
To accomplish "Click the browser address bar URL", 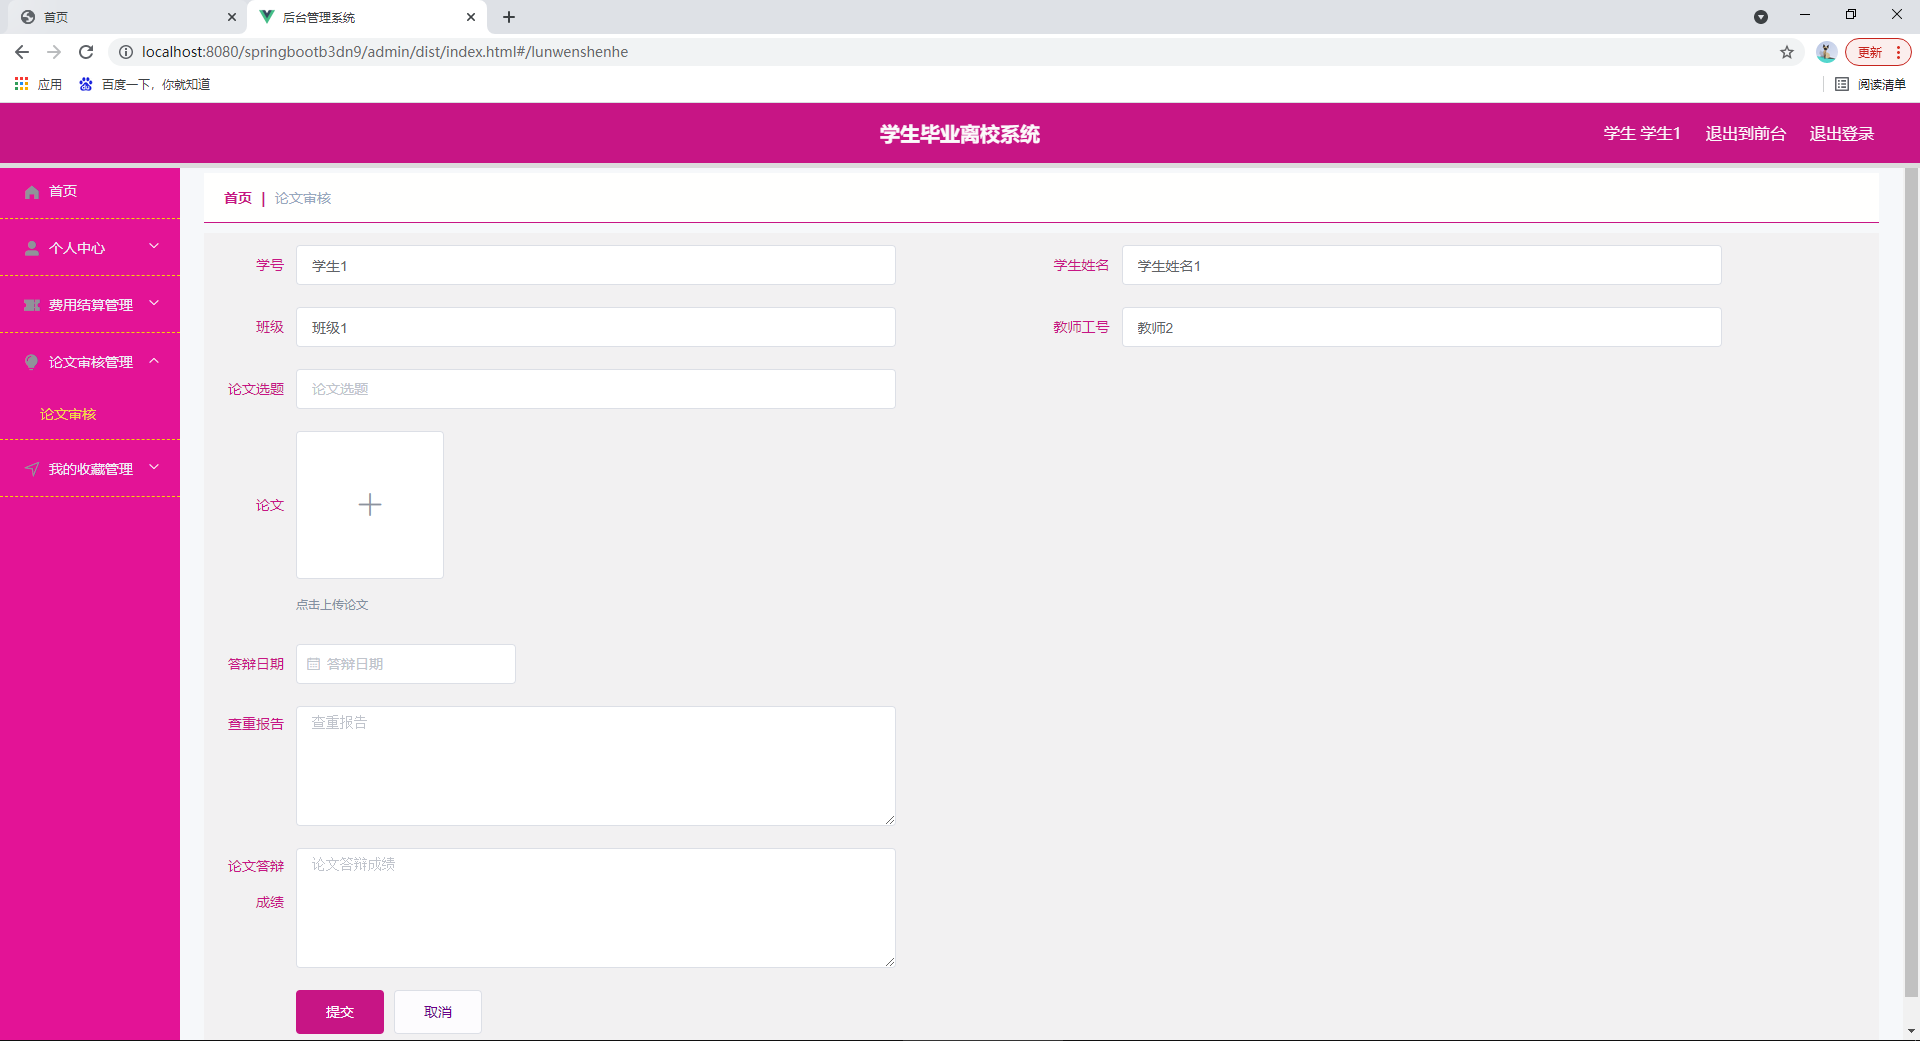I will coord(385,52).
